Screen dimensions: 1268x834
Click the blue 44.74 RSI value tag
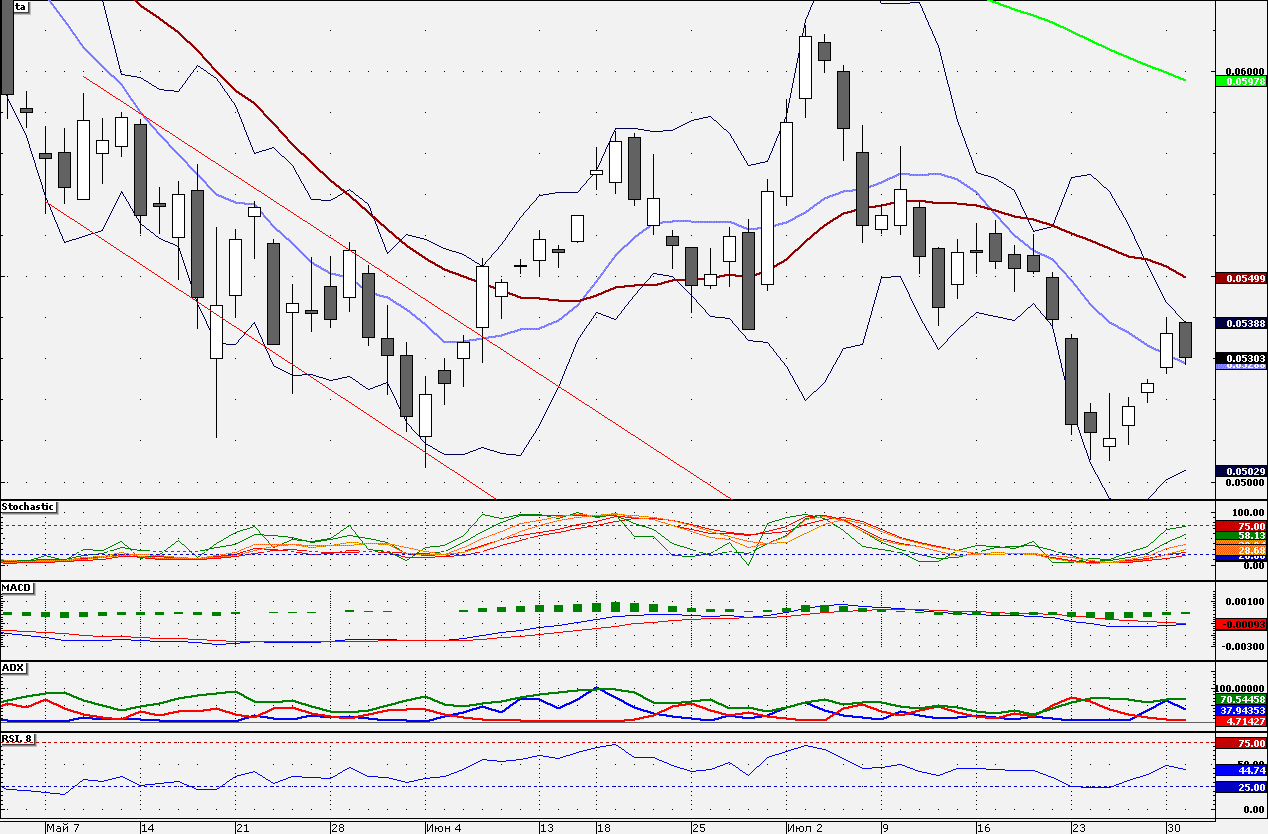point(1241,770)
